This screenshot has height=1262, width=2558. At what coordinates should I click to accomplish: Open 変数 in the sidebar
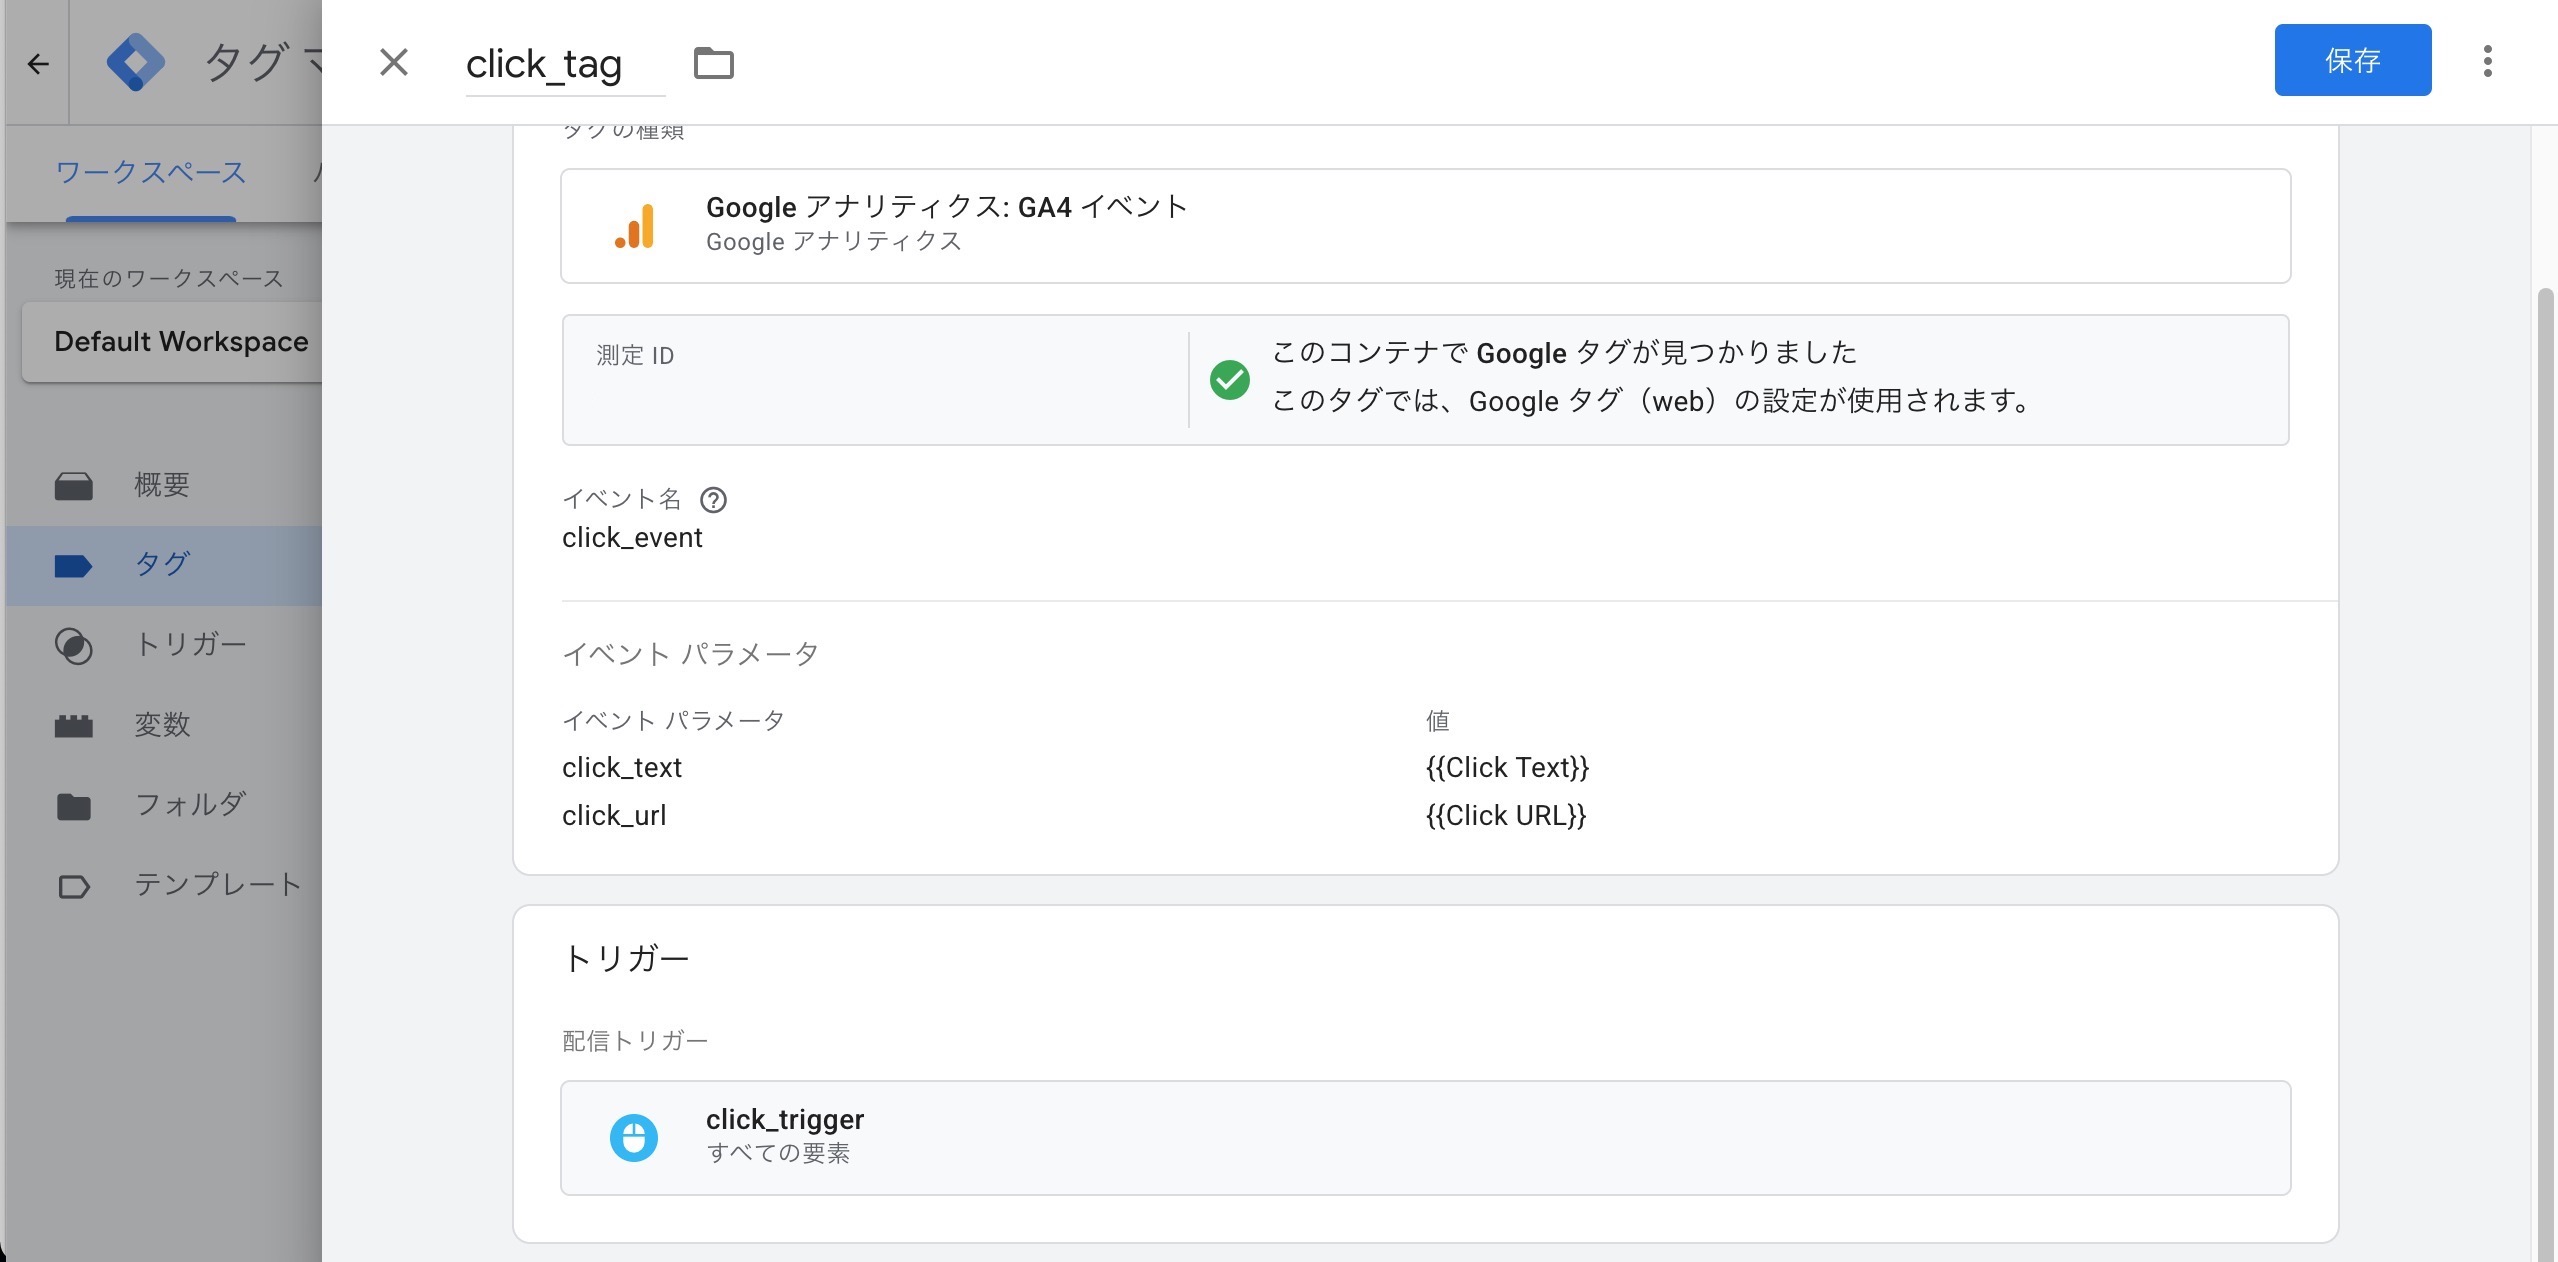point(162,725)
